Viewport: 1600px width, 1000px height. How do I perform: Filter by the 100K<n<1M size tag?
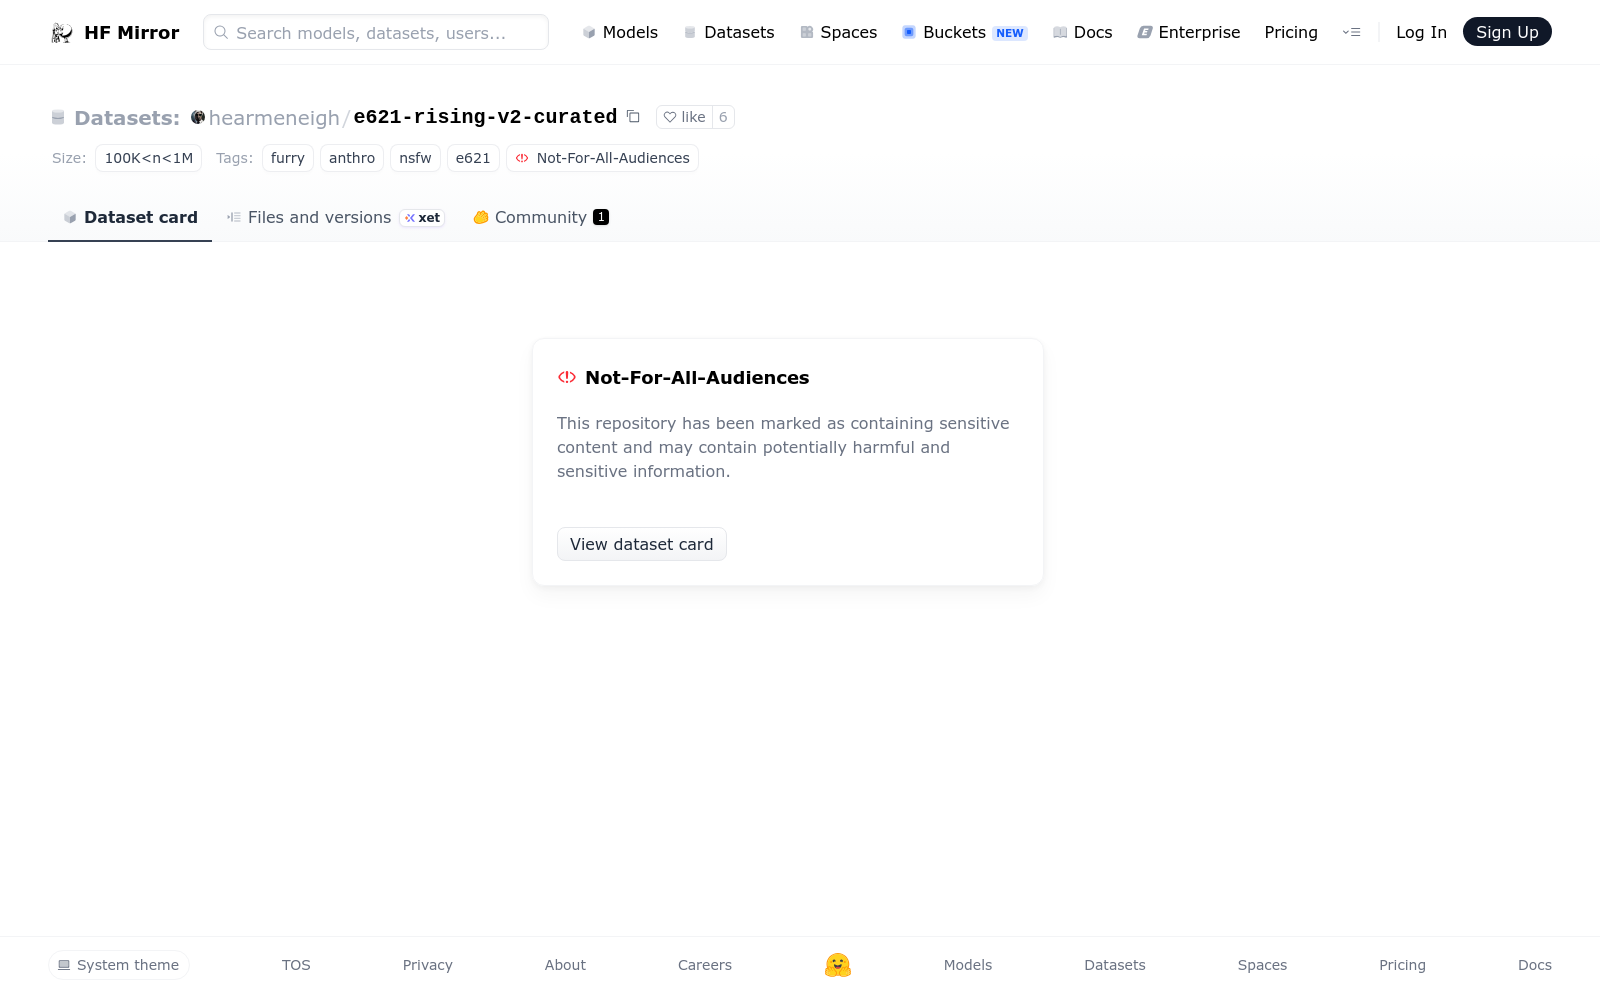pos(149,158)
